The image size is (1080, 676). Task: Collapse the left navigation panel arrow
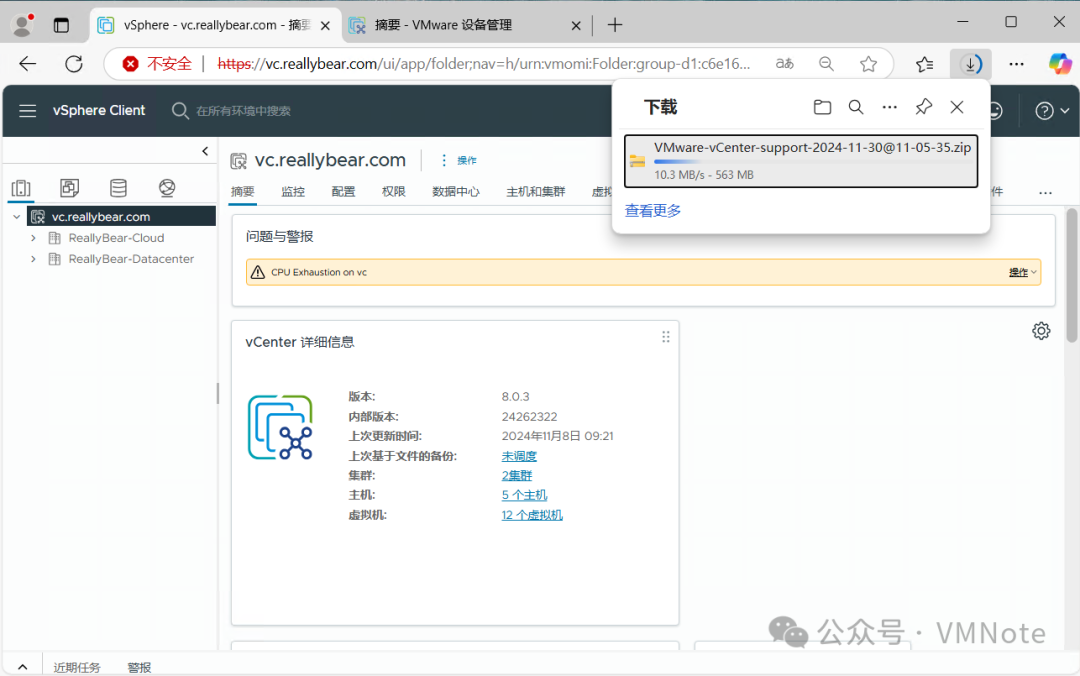point(205,151)
